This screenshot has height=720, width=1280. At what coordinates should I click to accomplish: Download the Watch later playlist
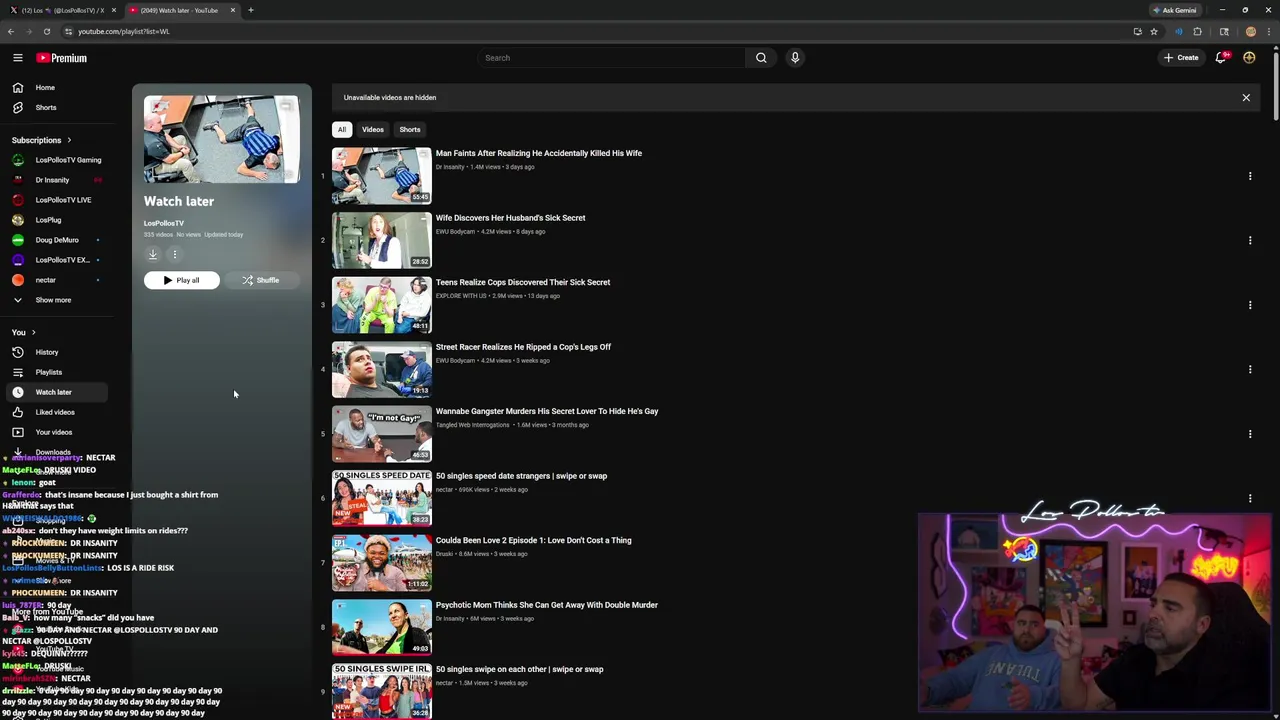[x=153, y=254]
